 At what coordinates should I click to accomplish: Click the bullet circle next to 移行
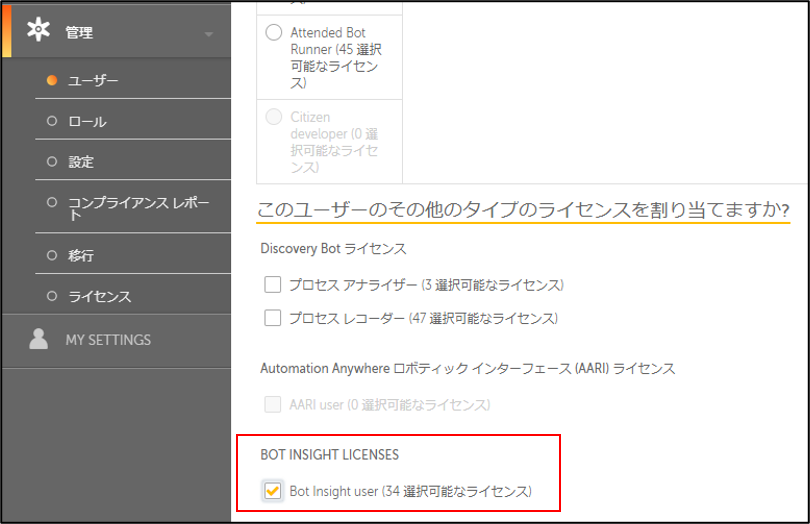(x=52, y=255)
